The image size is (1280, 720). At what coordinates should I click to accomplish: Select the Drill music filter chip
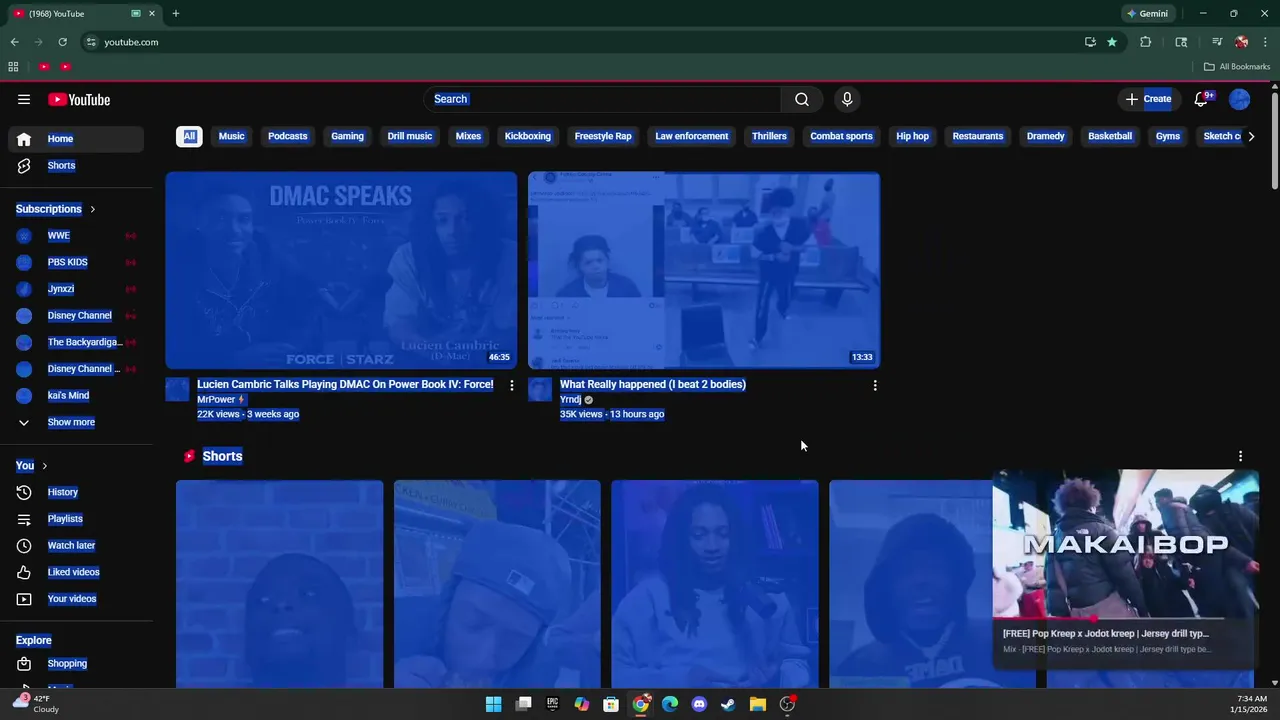click(x=410, y=136)
